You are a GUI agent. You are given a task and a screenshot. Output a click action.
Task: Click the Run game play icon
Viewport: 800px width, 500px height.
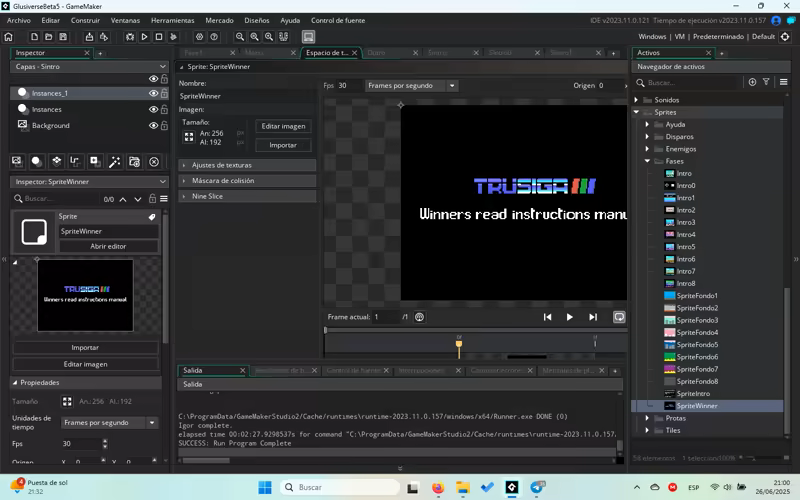(145, 37)
